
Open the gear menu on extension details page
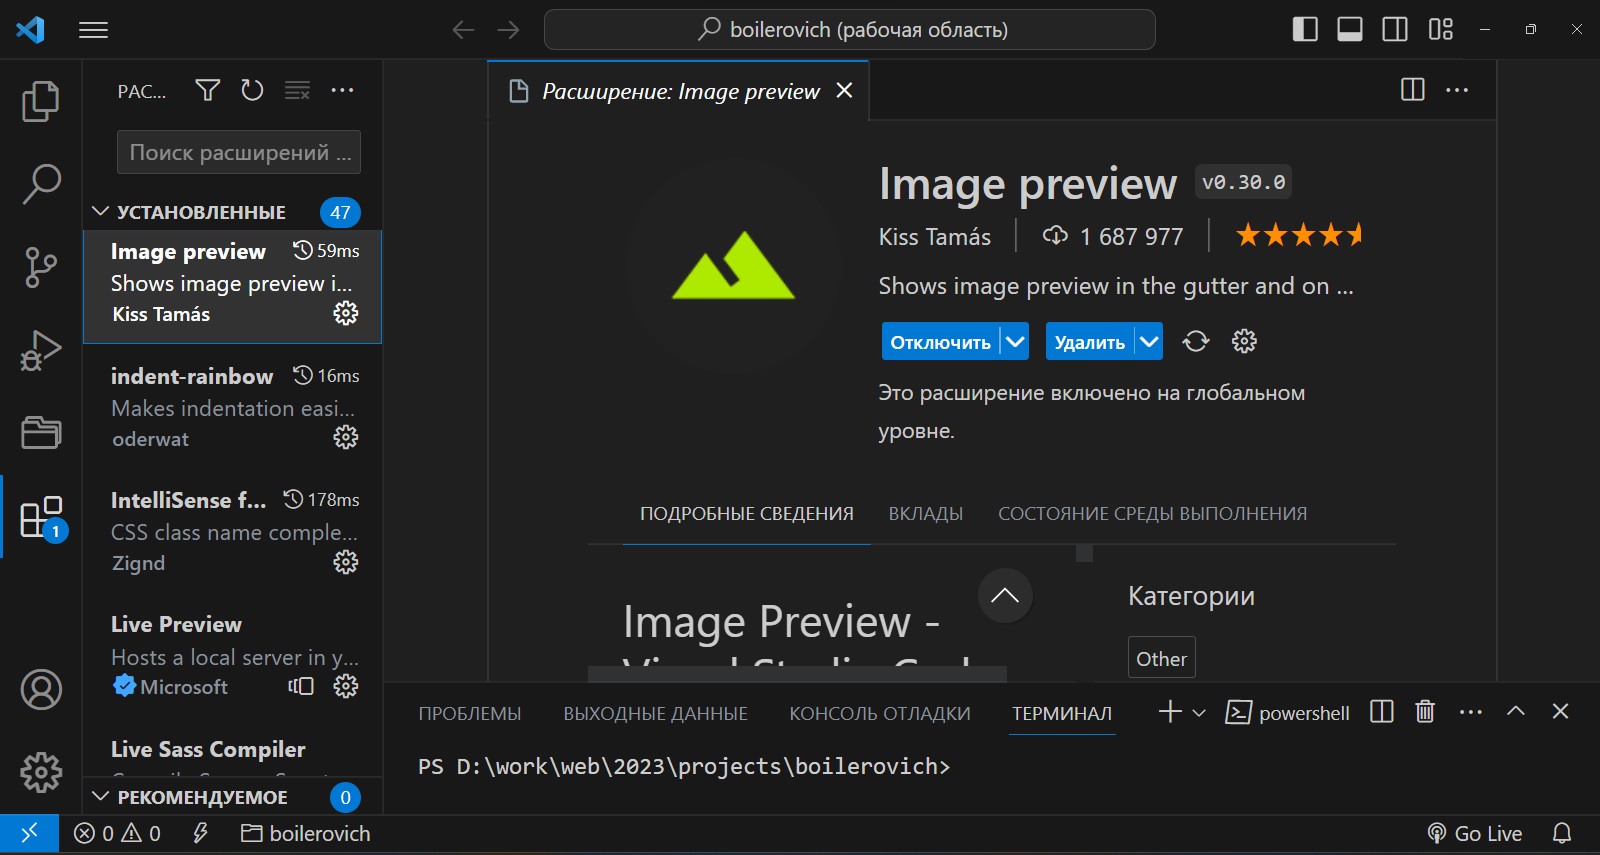pyautogui.click(x=1244, y=342)
